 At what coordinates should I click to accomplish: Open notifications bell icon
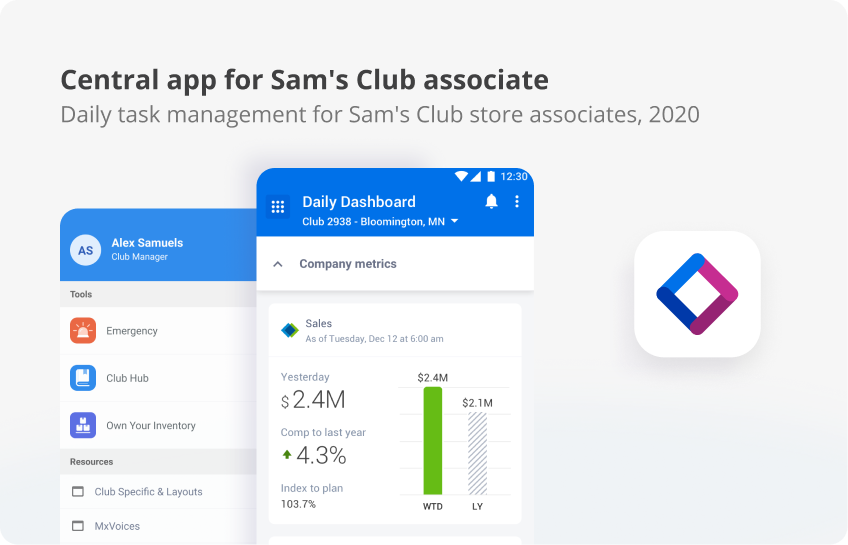pyautogui.click(x=491, y=202)
